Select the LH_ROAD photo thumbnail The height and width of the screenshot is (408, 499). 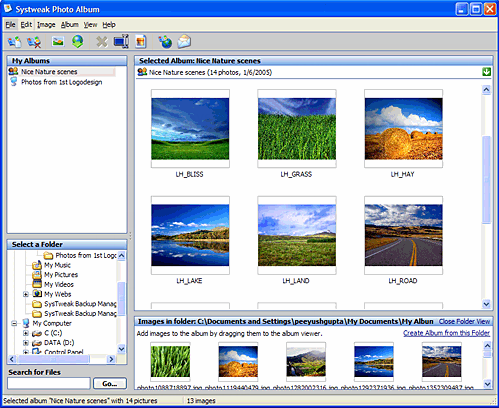403,235
